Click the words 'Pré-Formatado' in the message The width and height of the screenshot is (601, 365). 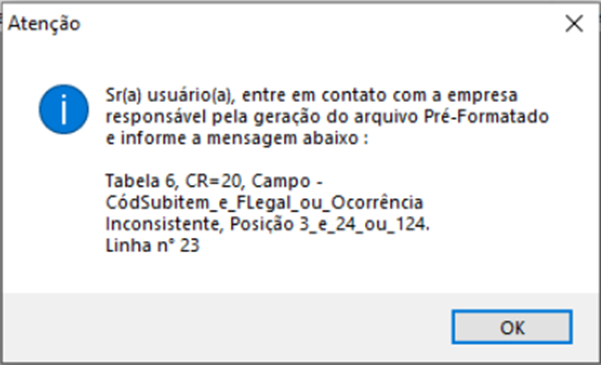(x=486, y=117)
